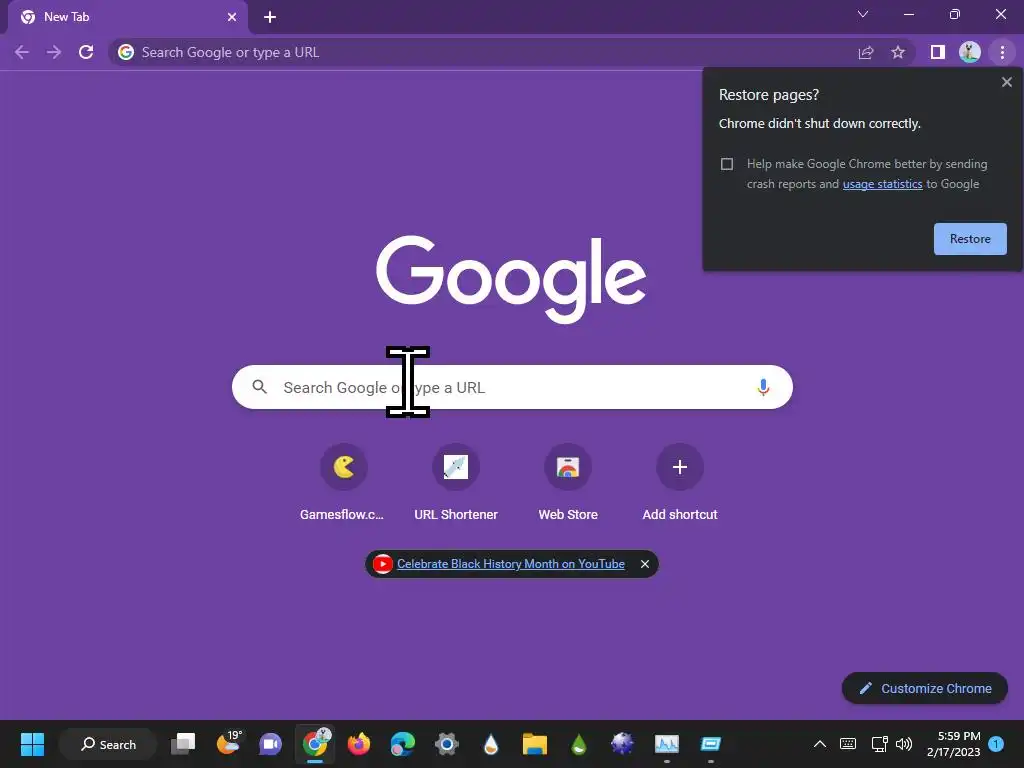Open the notification badge
Image resolution: width=1024 pixels, height=768 pixels.
point(996,744)
